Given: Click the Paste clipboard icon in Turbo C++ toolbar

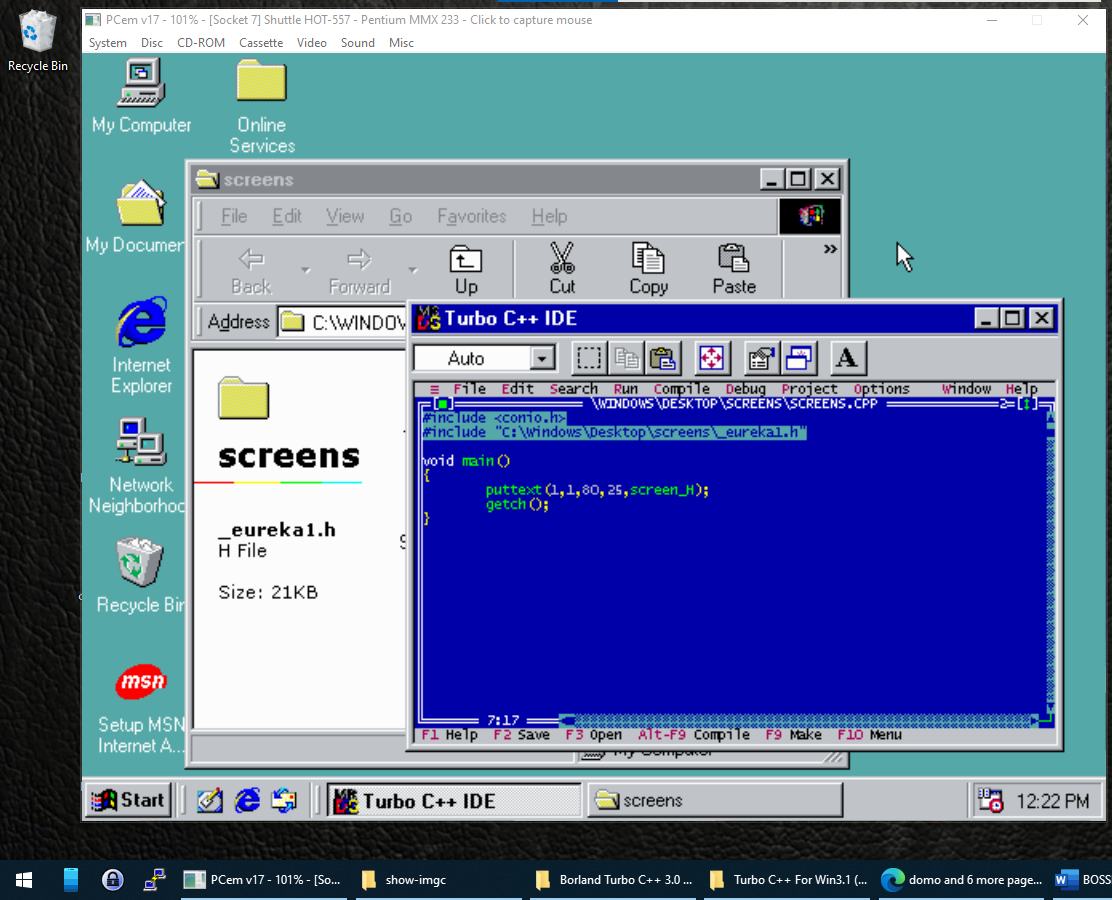Looking at the screenshot, I should (663, 358).
